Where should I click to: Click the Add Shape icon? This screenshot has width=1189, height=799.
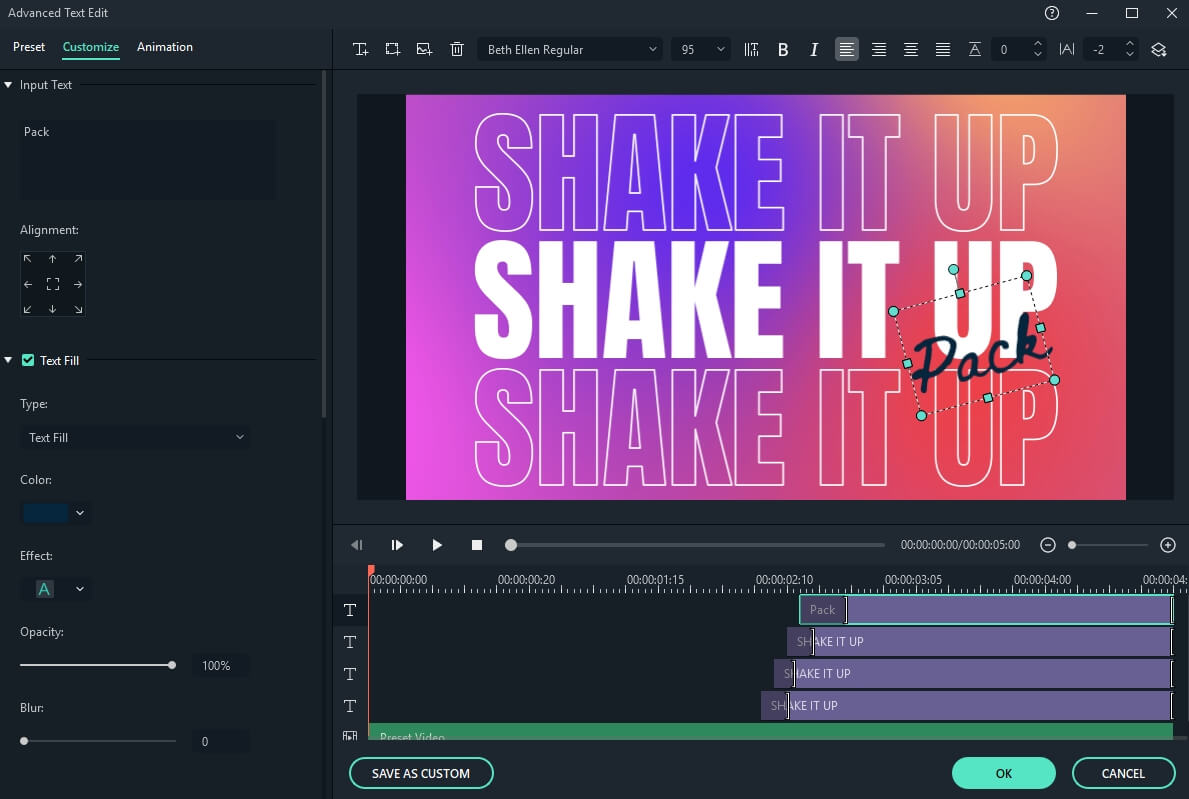coord(393,49)
